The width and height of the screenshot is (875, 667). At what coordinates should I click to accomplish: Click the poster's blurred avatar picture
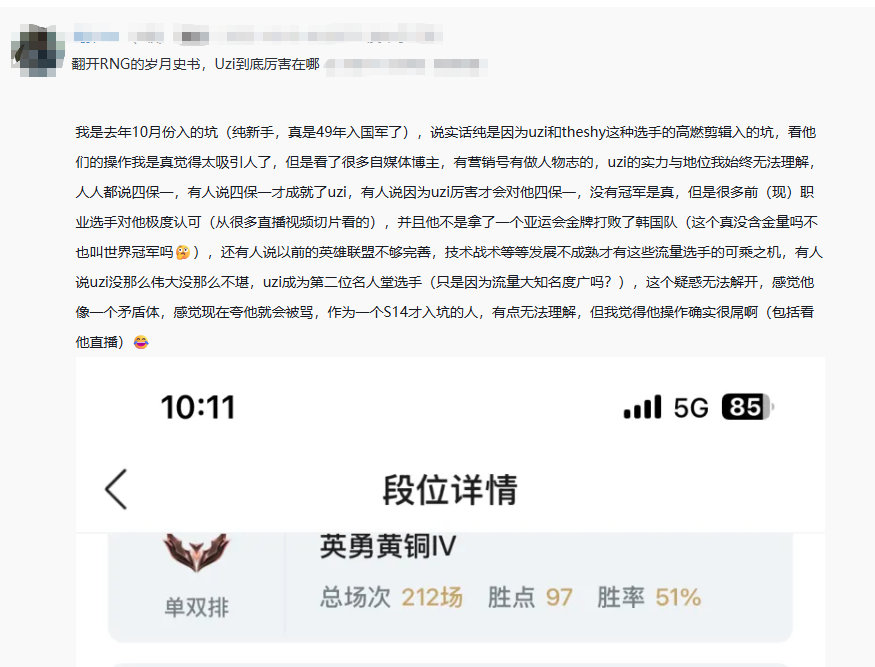coord(34,50)
